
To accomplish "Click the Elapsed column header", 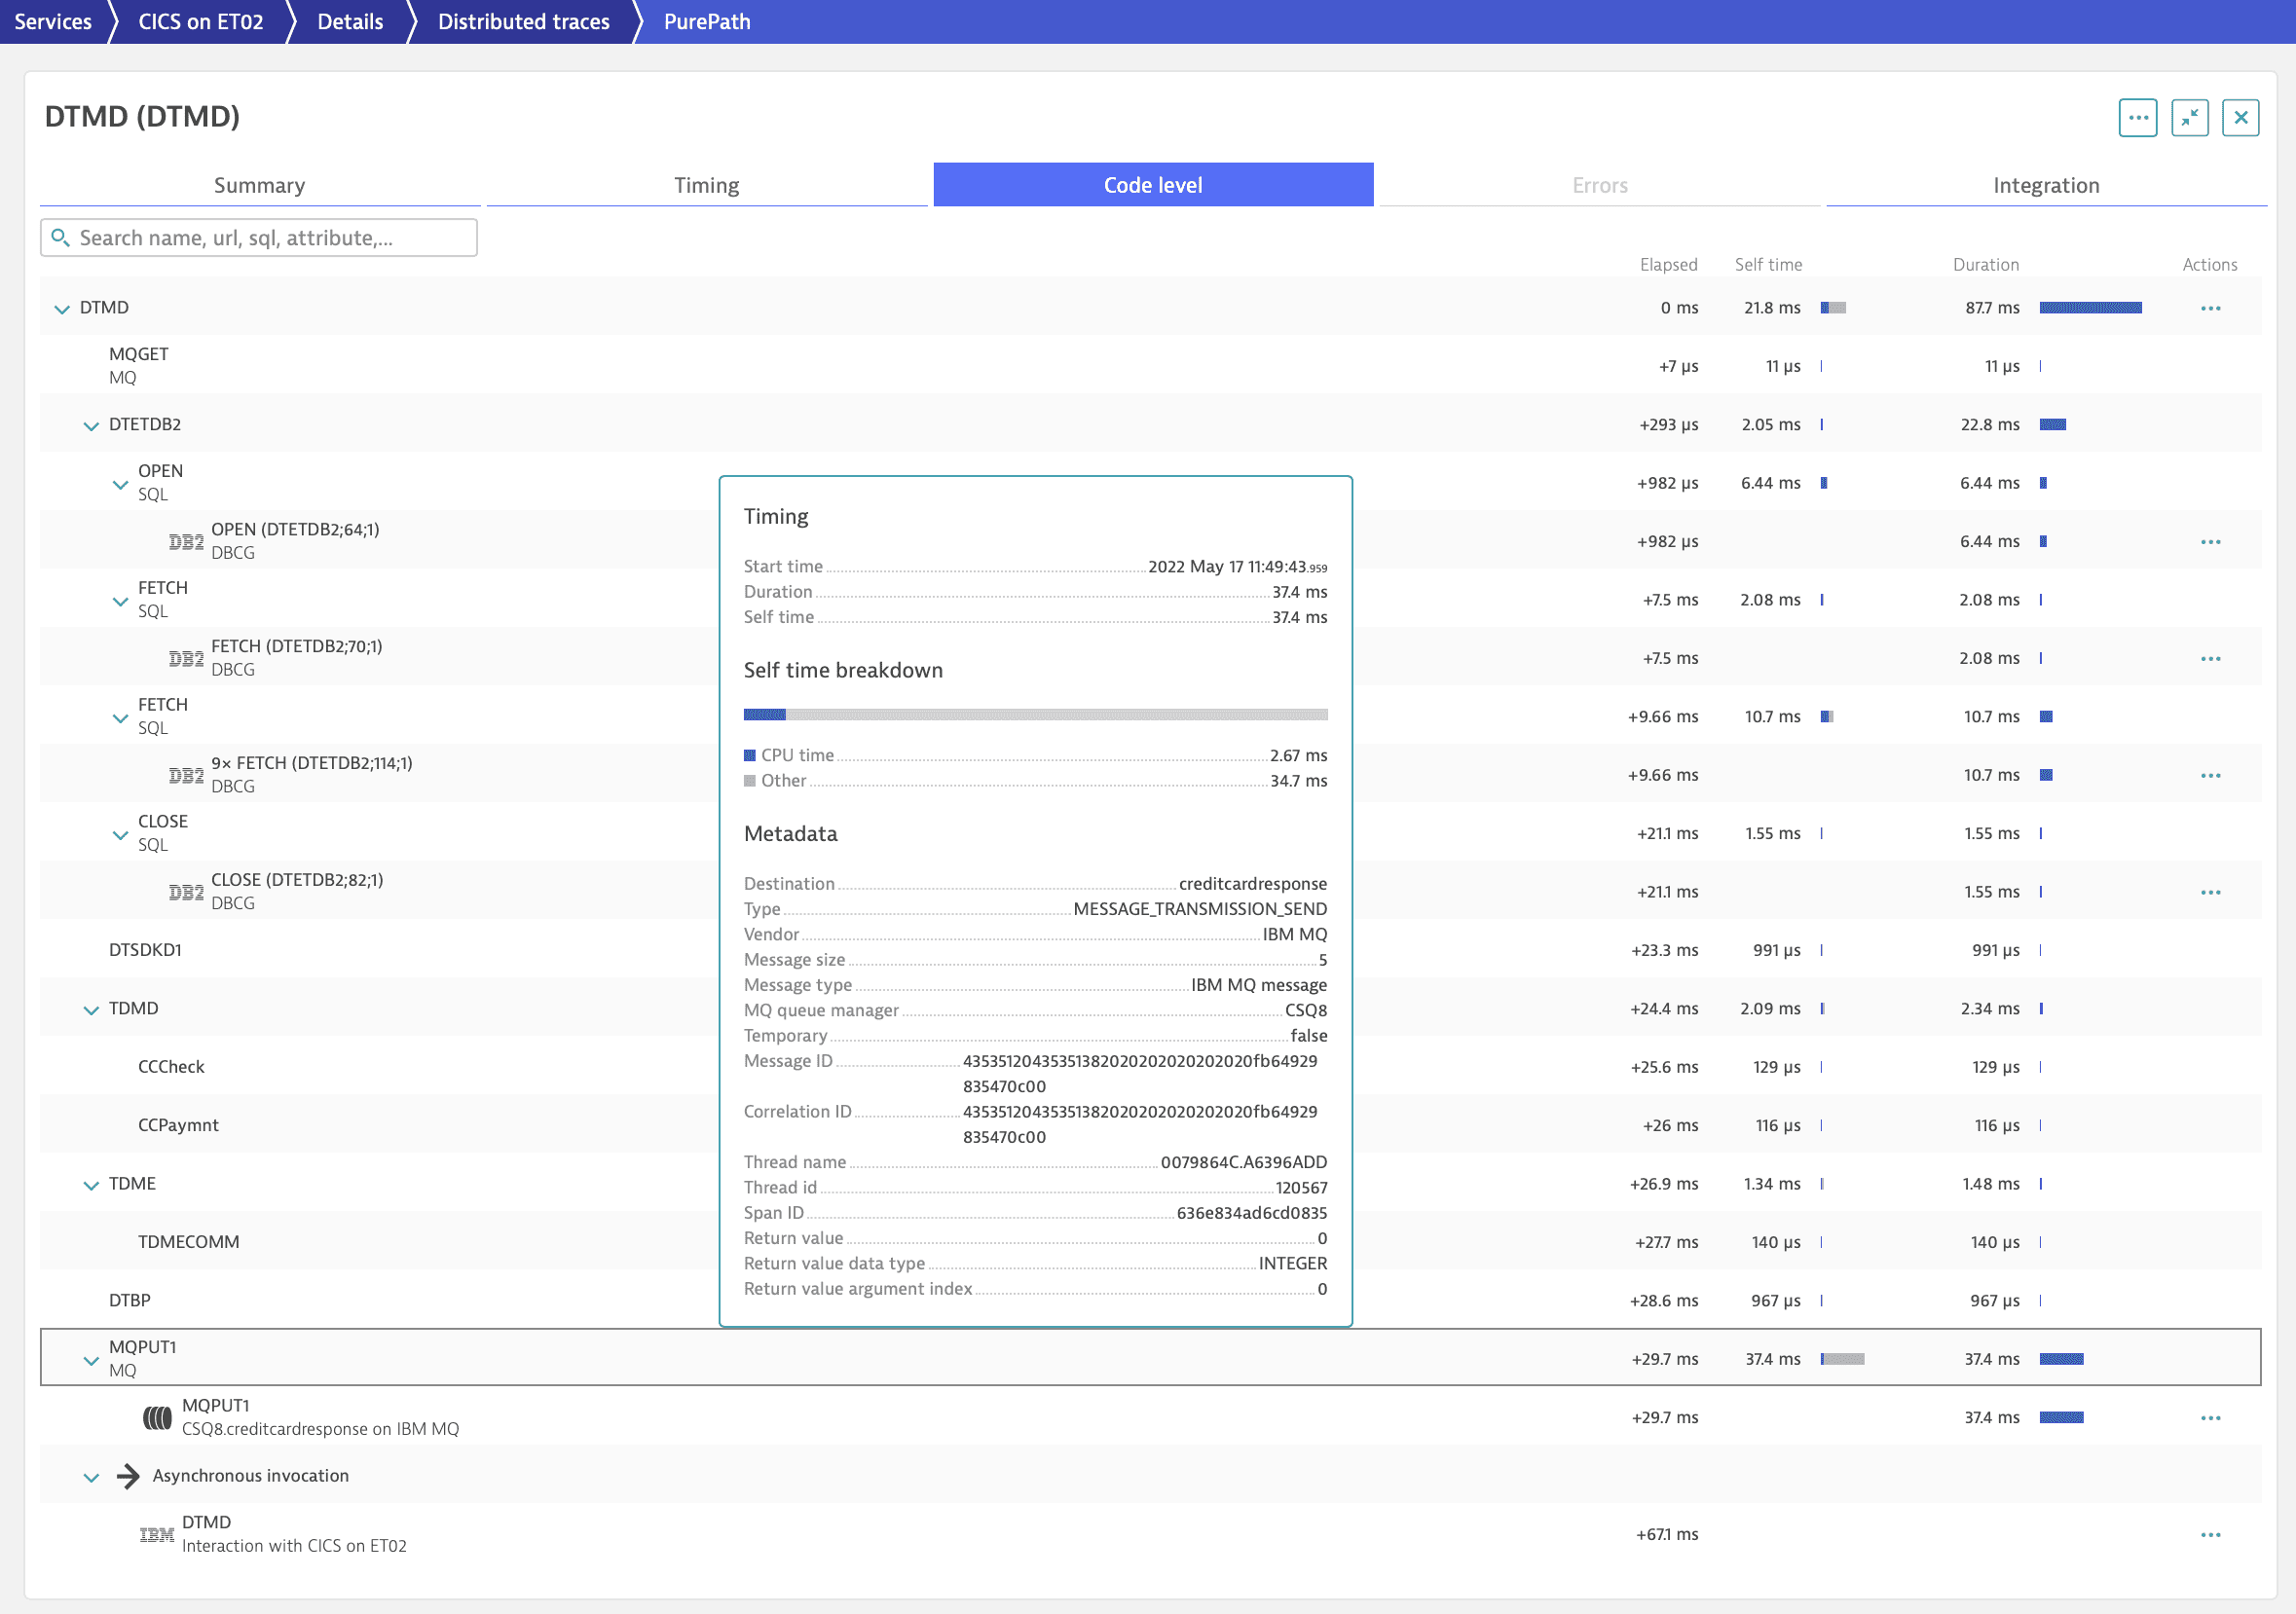I will 1668,264.
